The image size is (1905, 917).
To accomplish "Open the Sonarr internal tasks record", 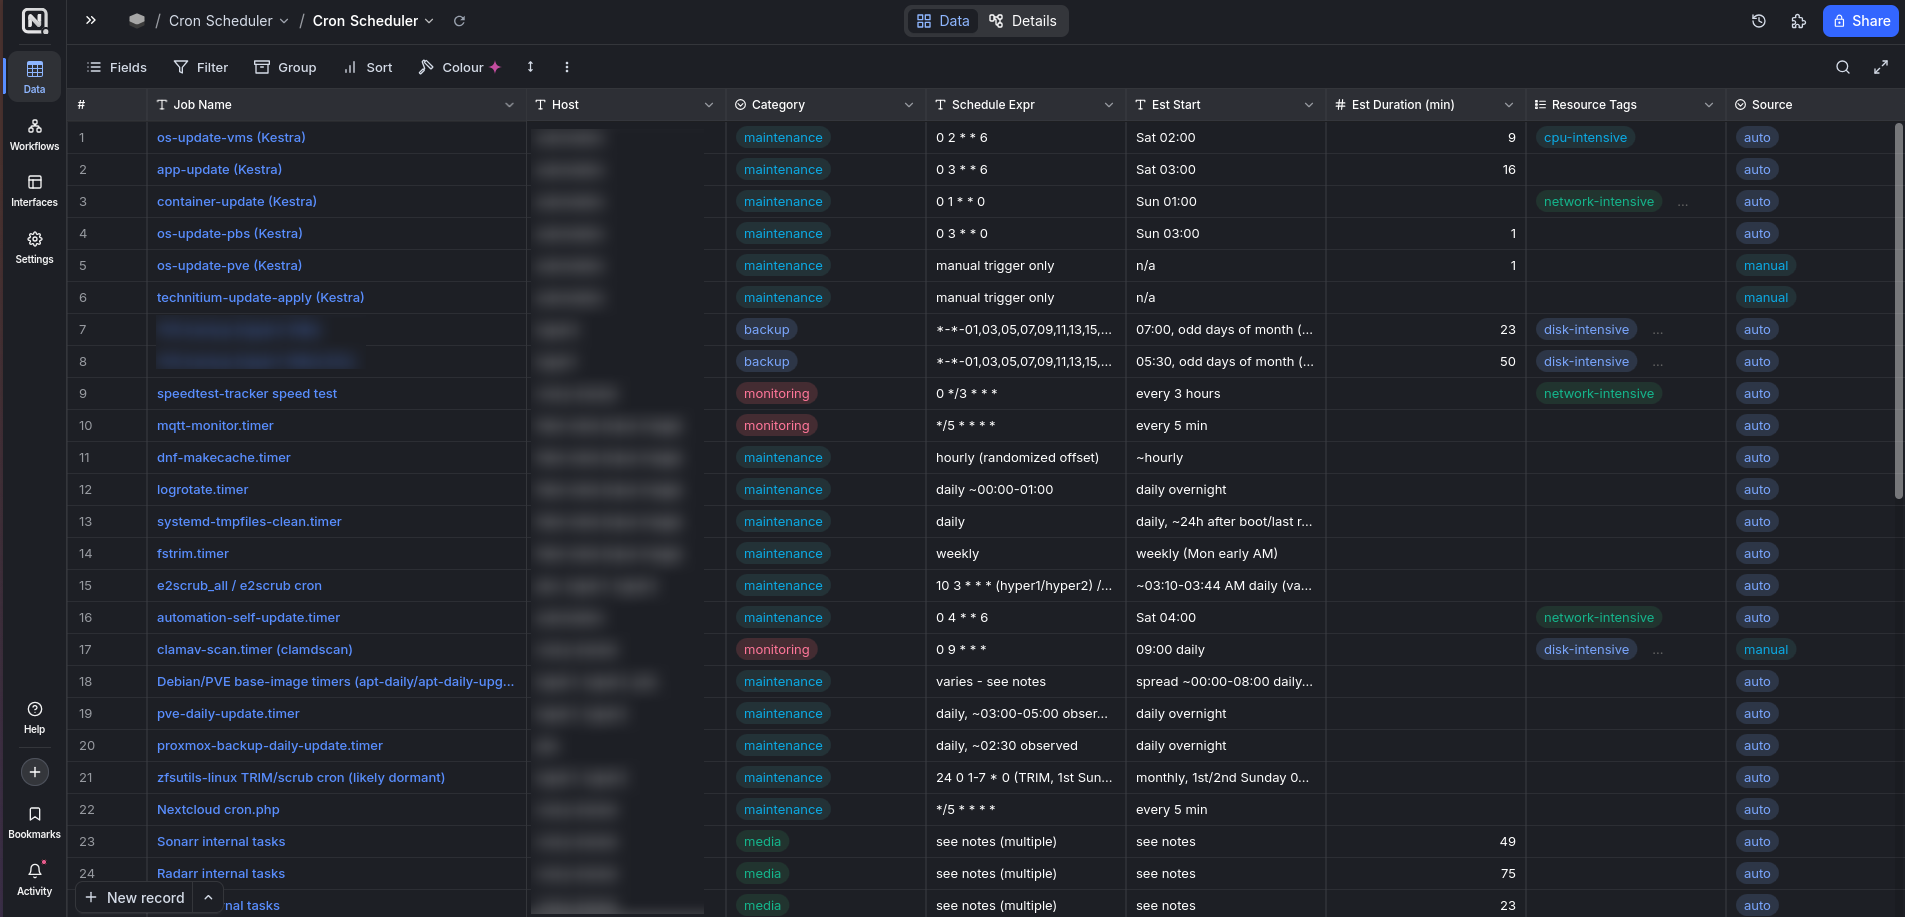I will [221, 841].
